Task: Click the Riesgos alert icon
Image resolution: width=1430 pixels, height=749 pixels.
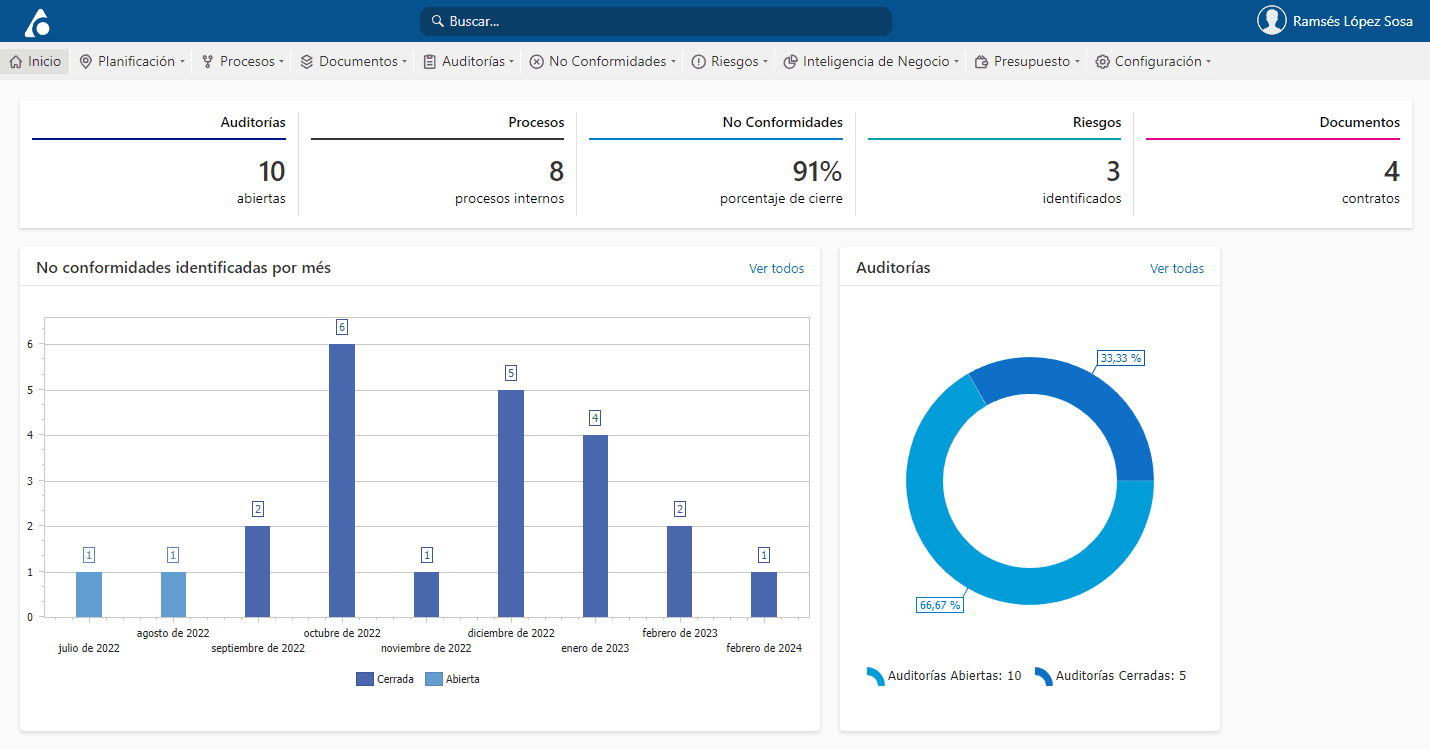Action: click(x=699, y=62)
